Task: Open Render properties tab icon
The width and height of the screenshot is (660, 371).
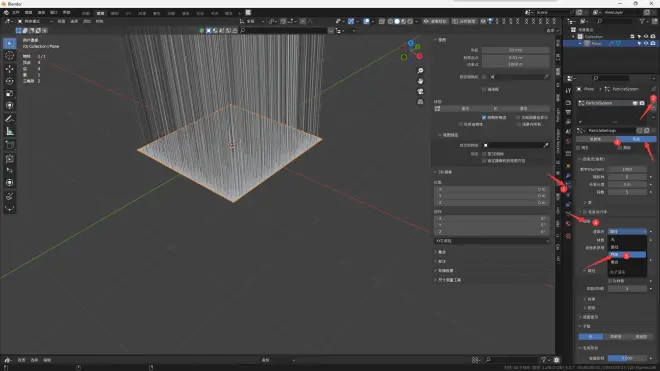Action: click(568, 102)
